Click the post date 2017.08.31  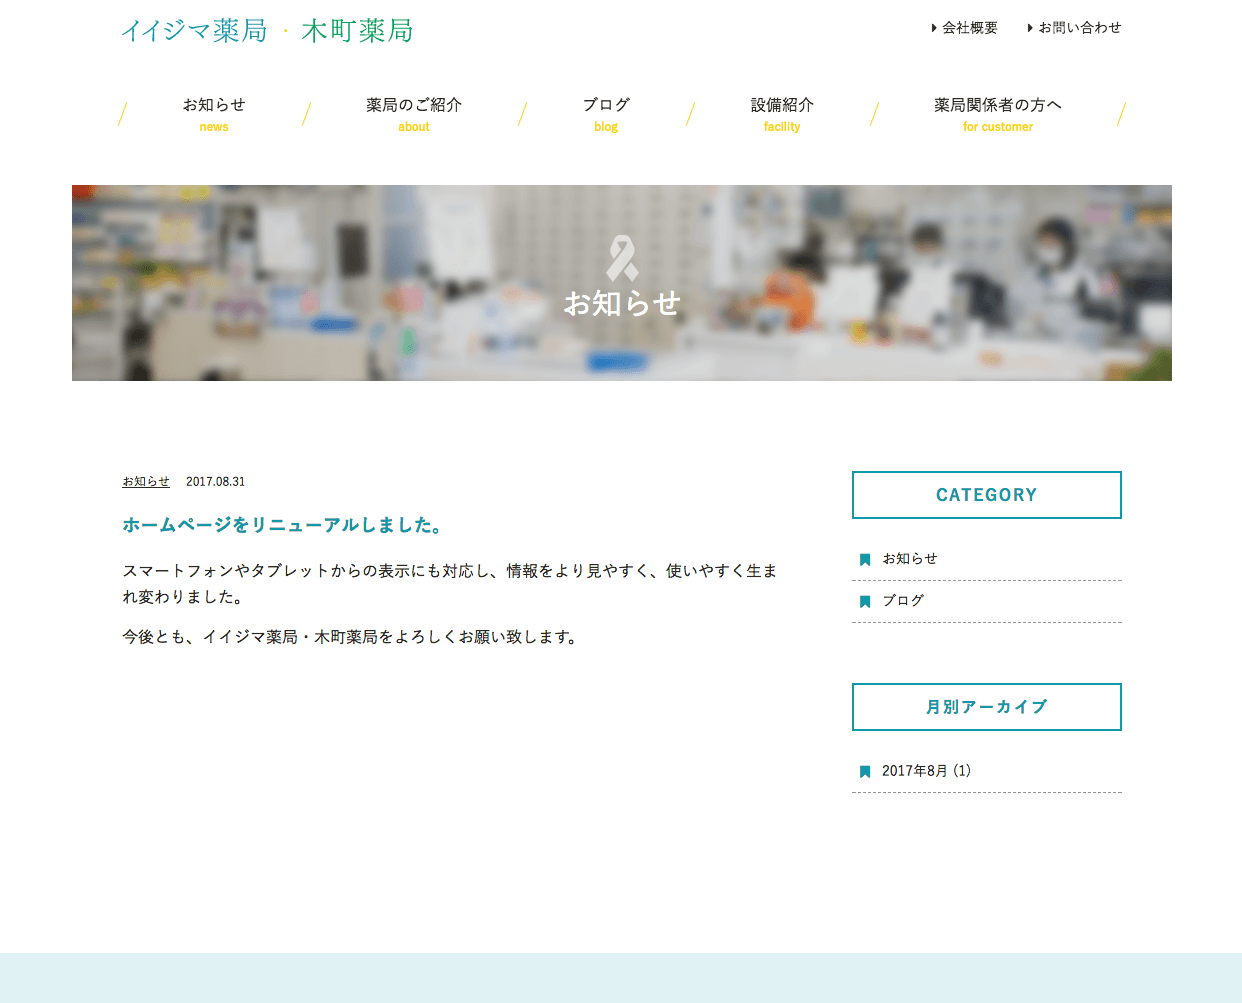pyautogui.click(x=216, y=482)
